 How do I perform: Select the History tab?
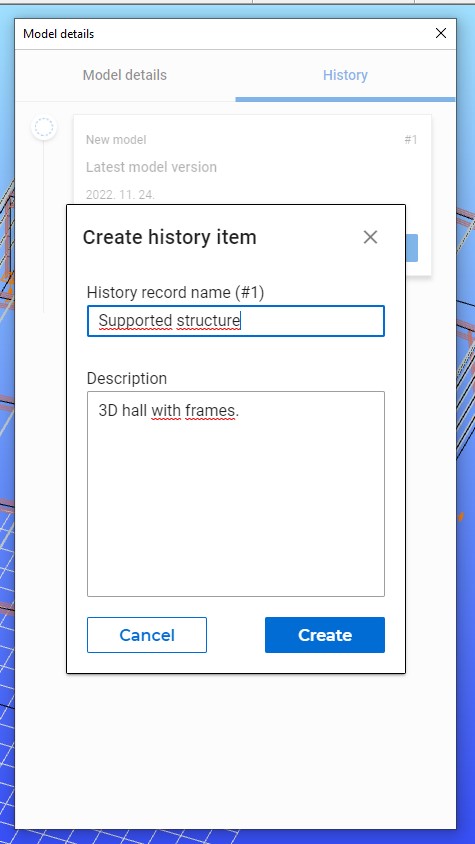pyautogui.click(x=345, y=75)
